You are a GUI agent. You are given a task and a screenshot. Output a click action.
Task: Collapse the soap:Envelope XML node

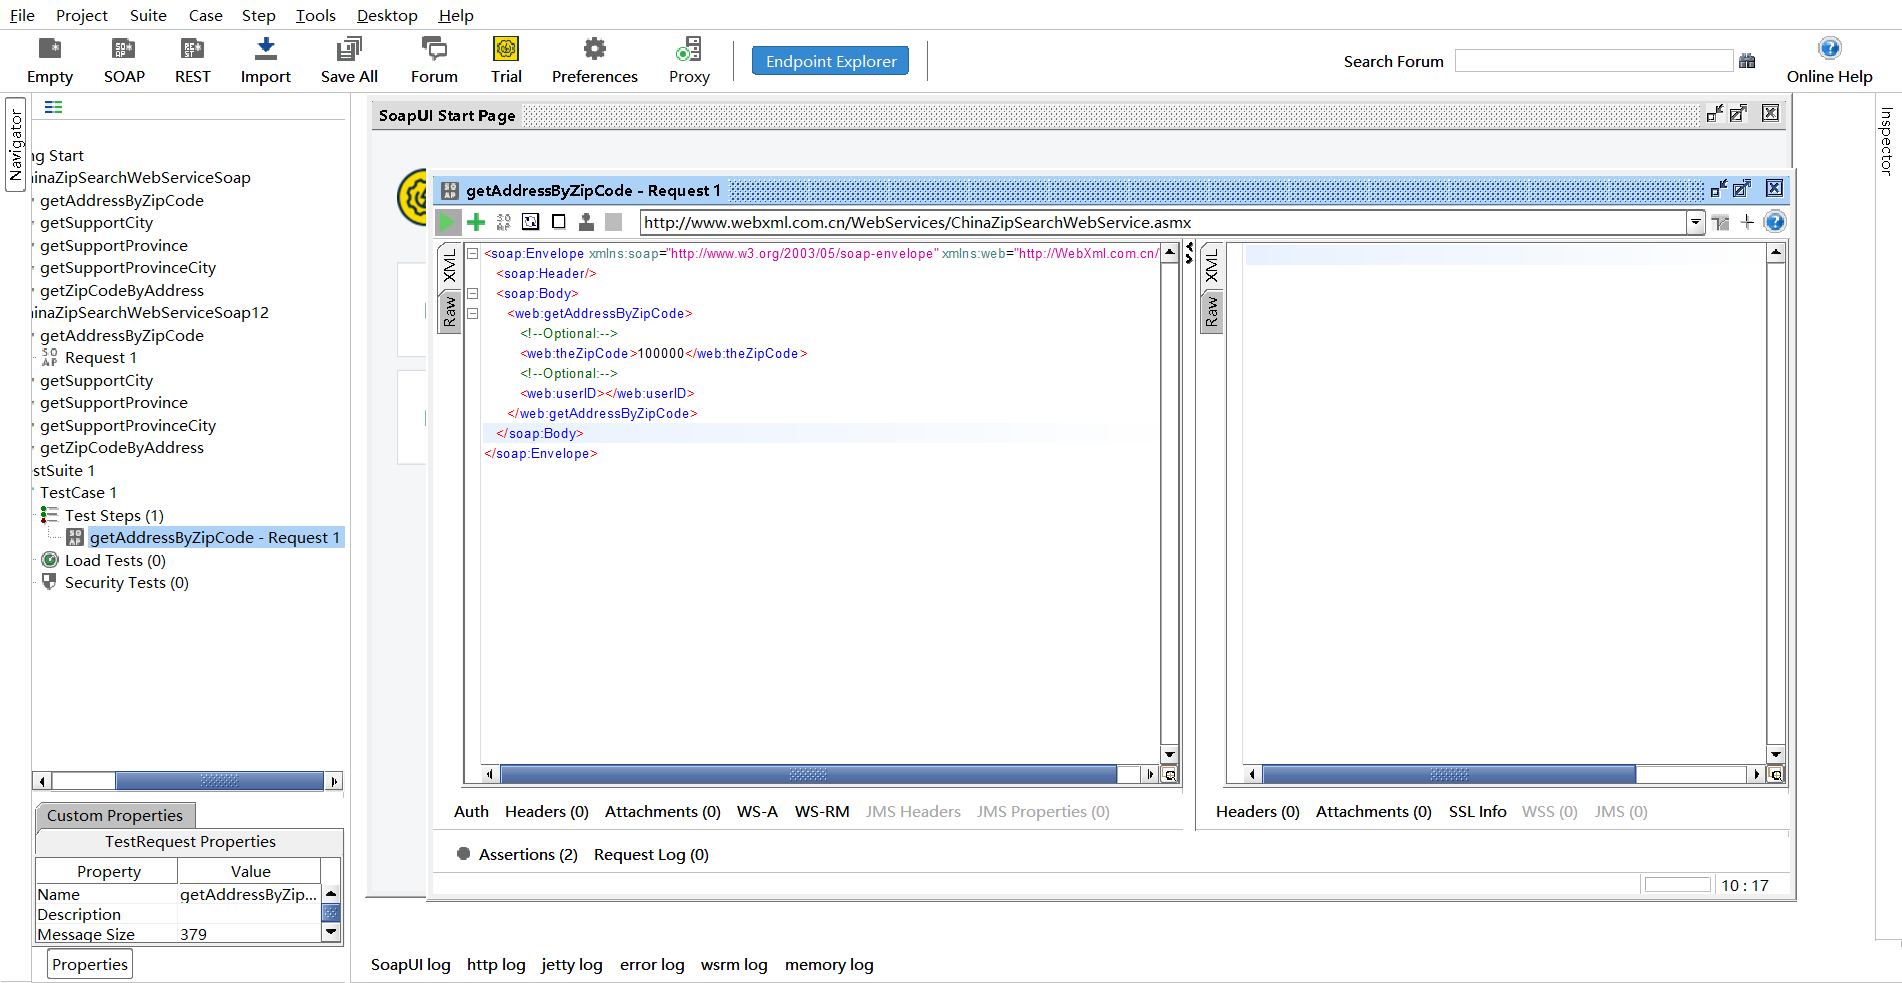(472, 254)
